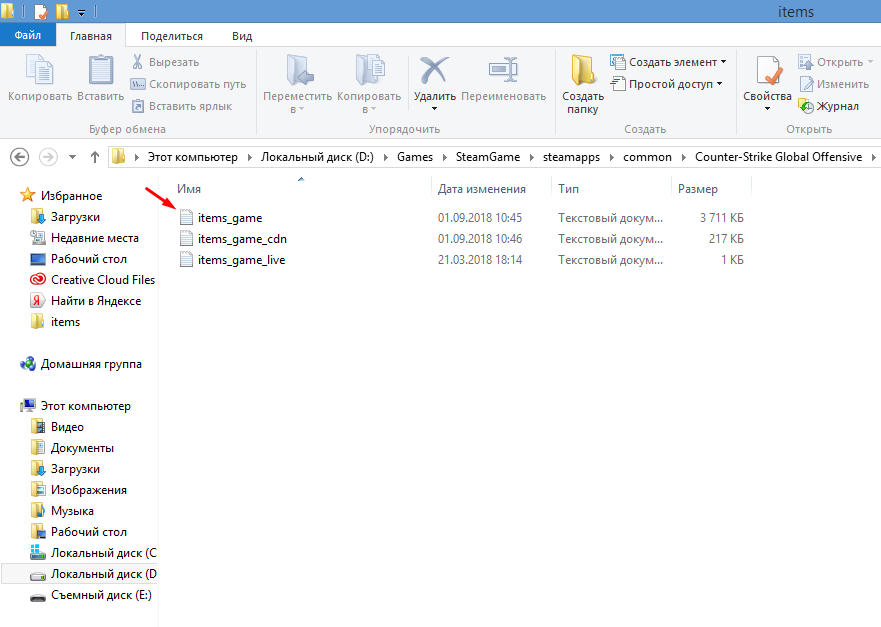Open Easy access (Простой доступ) dropdown

[x=666, y=84]
